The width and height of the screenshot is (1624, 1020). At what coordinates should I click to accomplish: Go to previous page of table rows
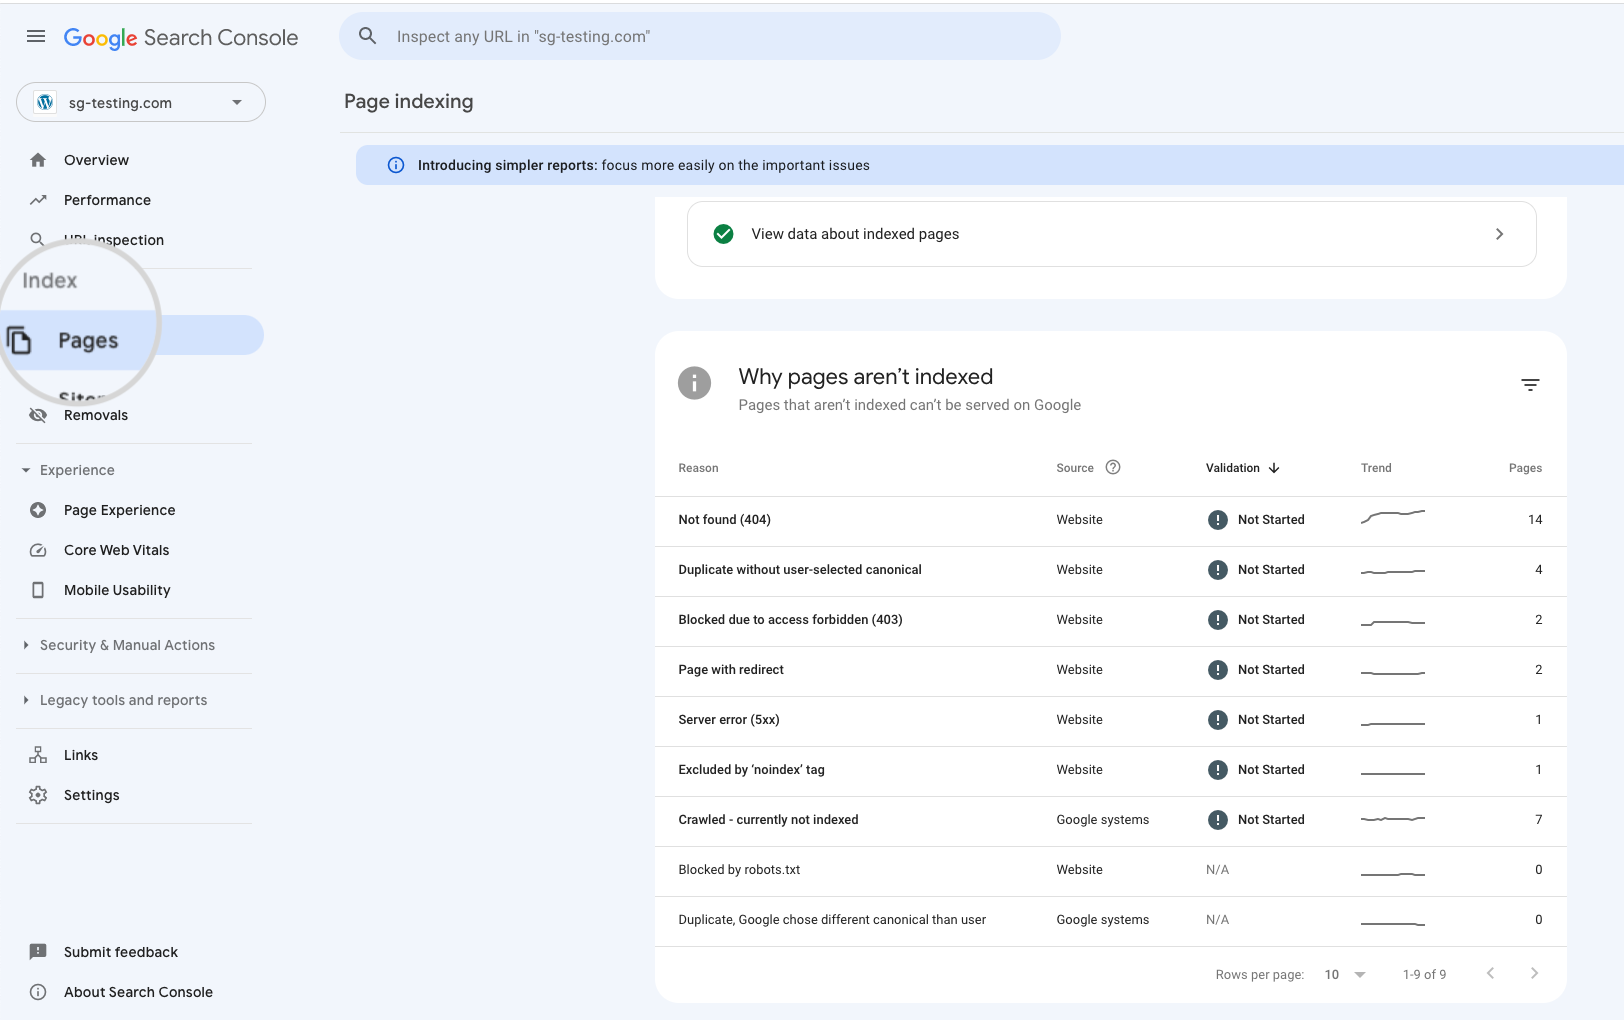[x=1490, y=973]
